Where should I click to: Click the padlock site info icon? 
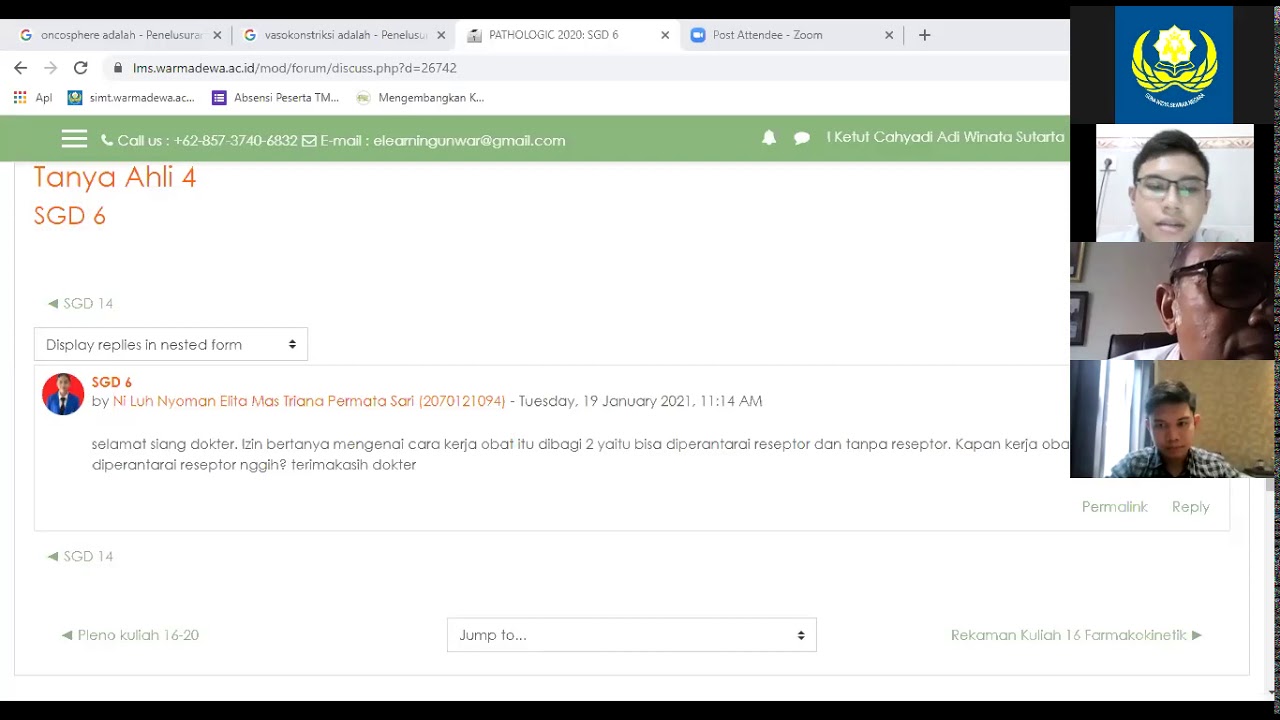[118, 68]
